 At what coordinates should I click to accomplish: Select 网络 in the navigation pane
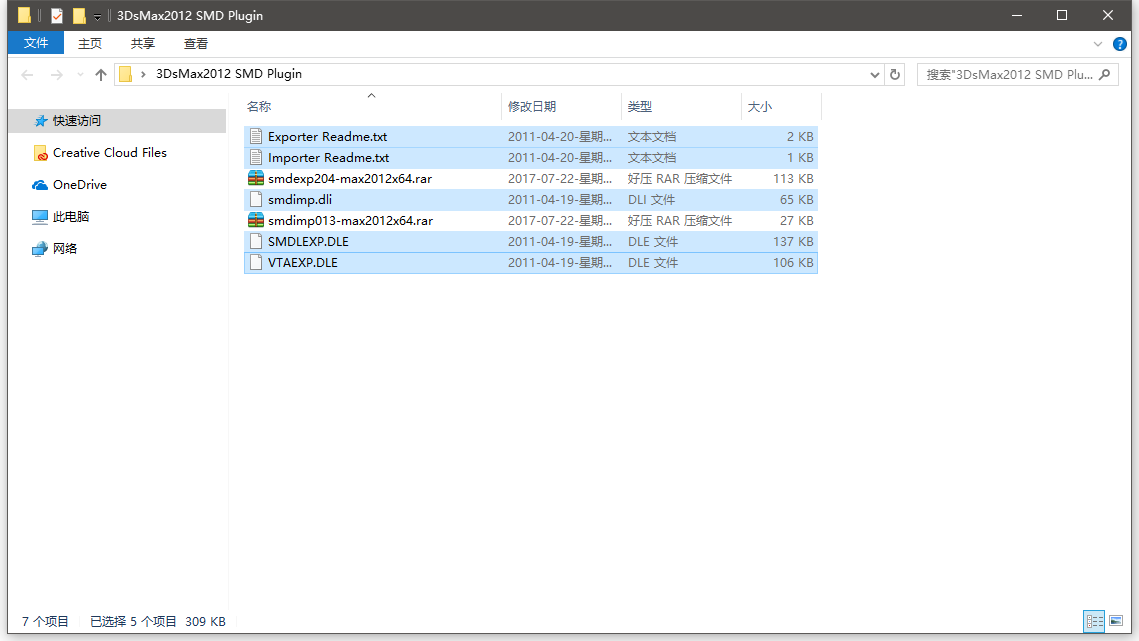pyautogui.click(x=65, y=249)
